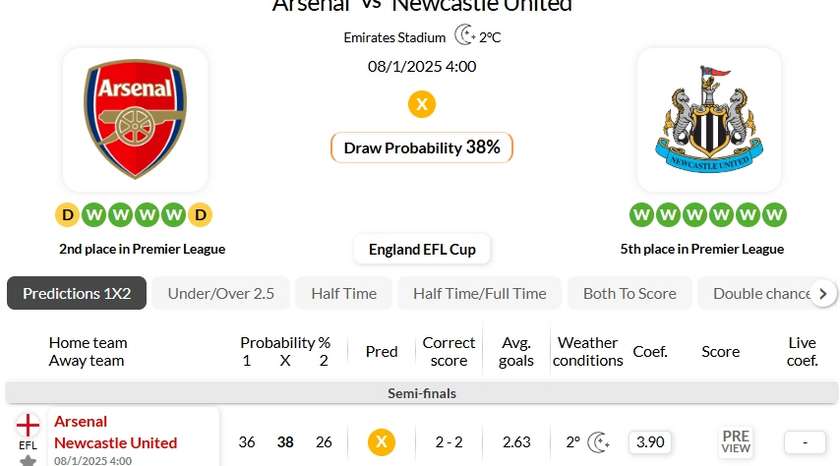Select the Half Time/Full Time tab
The height and width of the screenshot is (466, 840).
pyautogui.click(x=480, y=293)
